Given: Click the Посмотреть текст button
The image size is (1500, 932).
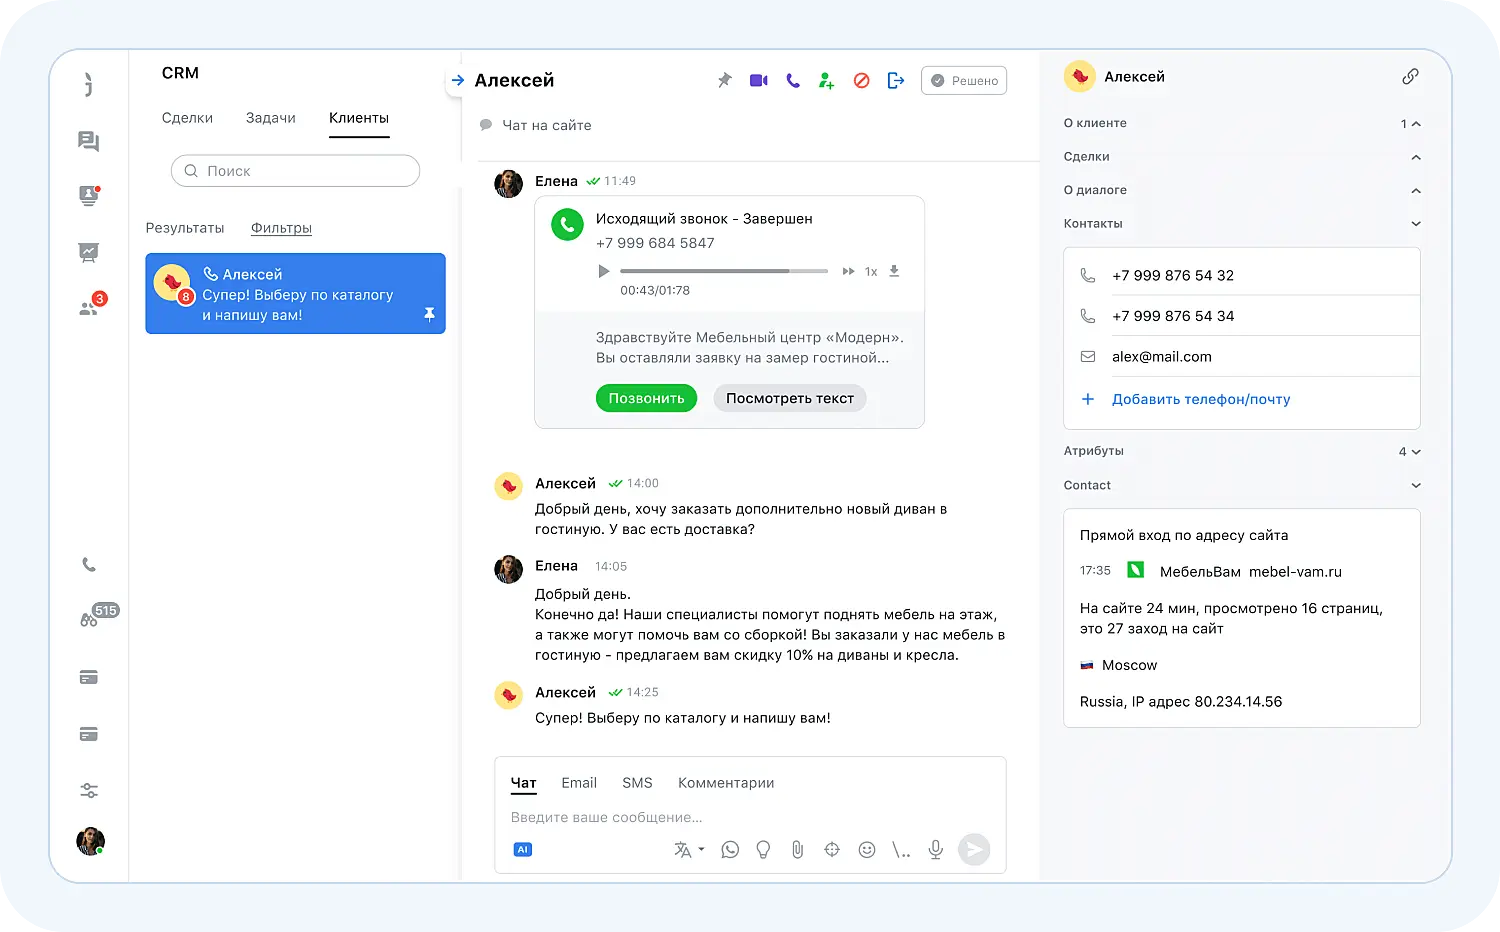Looking at the screenshot, I should 789,397.
